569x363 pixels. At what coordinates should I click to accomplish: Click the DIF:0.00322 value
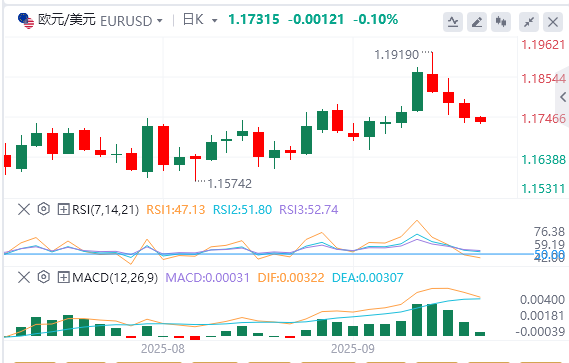(291, 278)
